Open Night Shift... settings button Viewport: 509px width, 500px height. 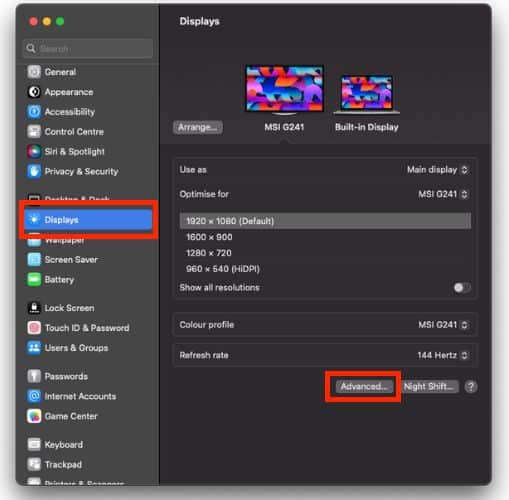(429, 387)
